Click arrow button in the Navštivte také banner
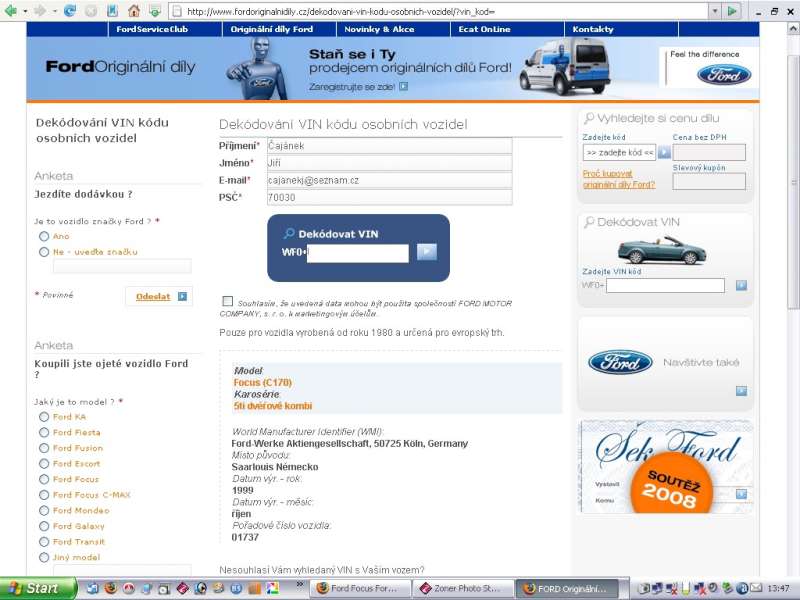Screen dimensions: 800x600 [x=741, y=391]
